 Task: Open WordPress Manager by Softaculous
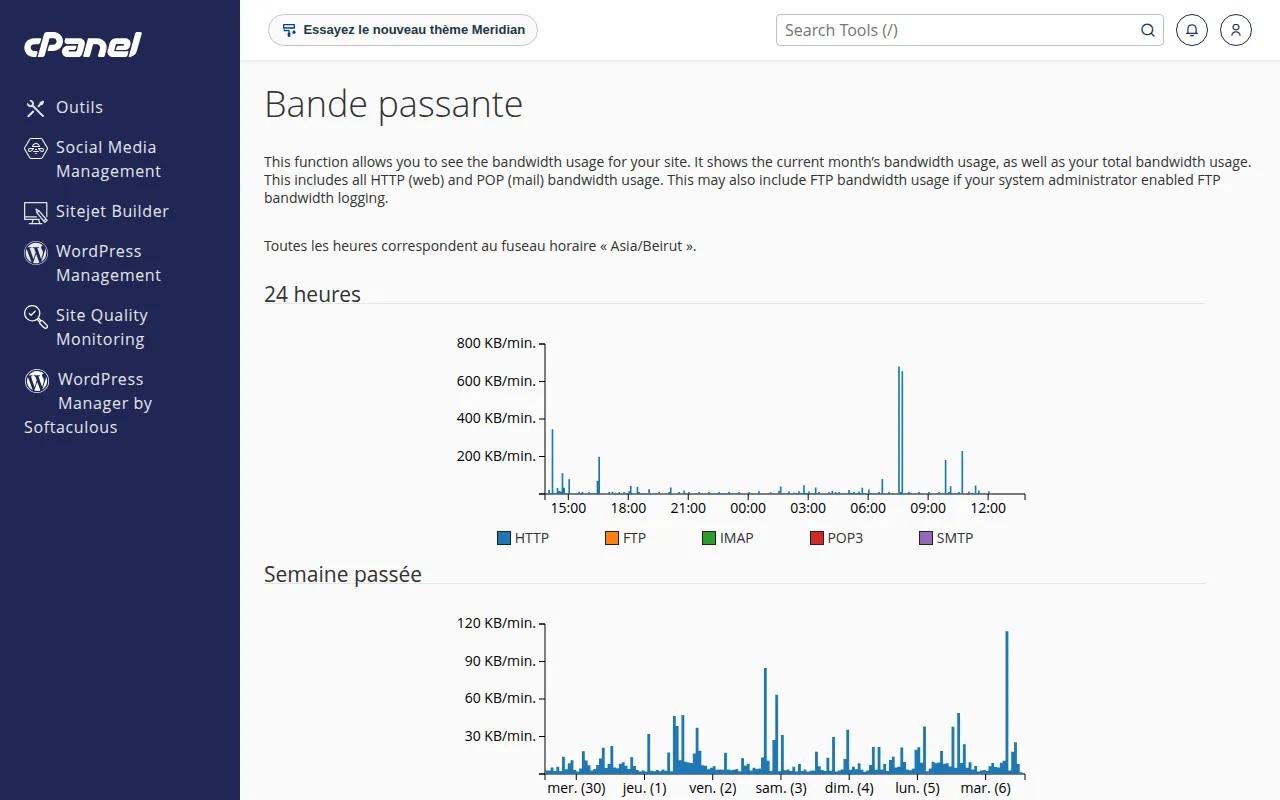[88, 403]
